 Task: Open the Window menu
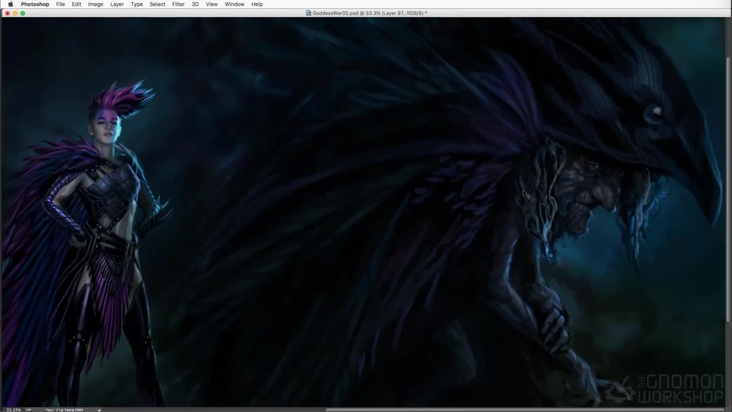point(234,4)
